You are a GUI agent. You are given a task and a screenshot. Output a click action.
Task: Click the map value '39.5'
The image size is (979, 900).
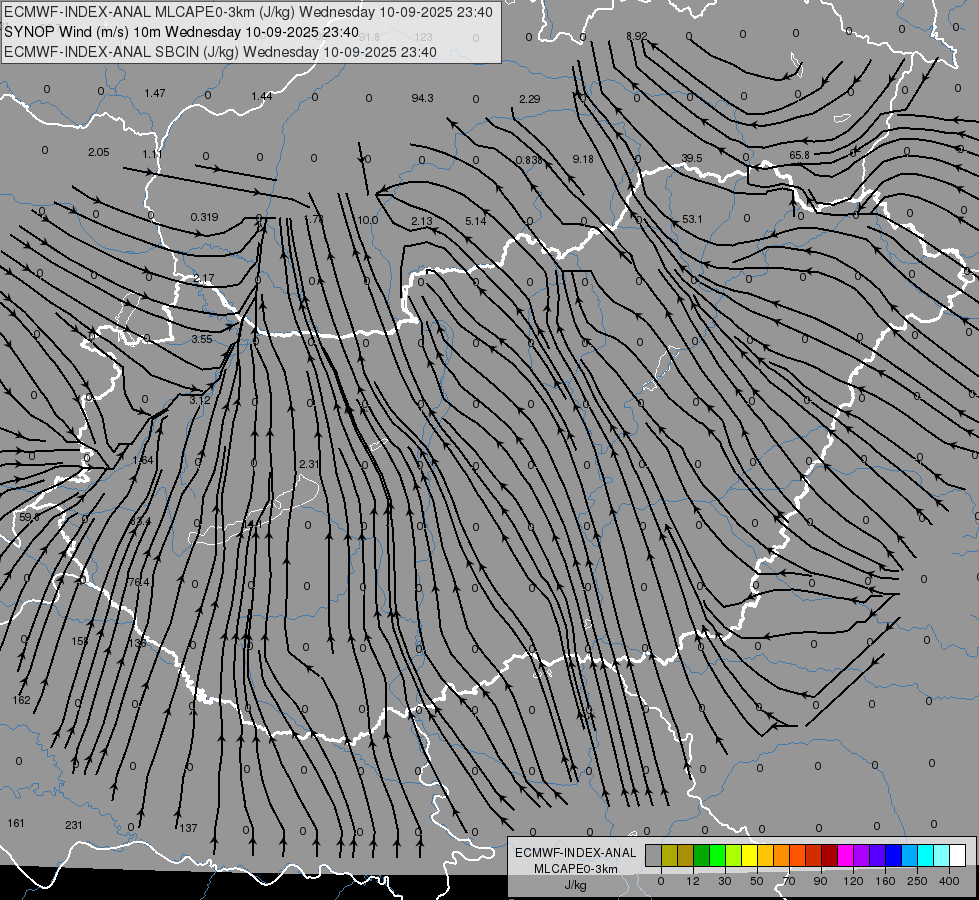pos(692,158)
